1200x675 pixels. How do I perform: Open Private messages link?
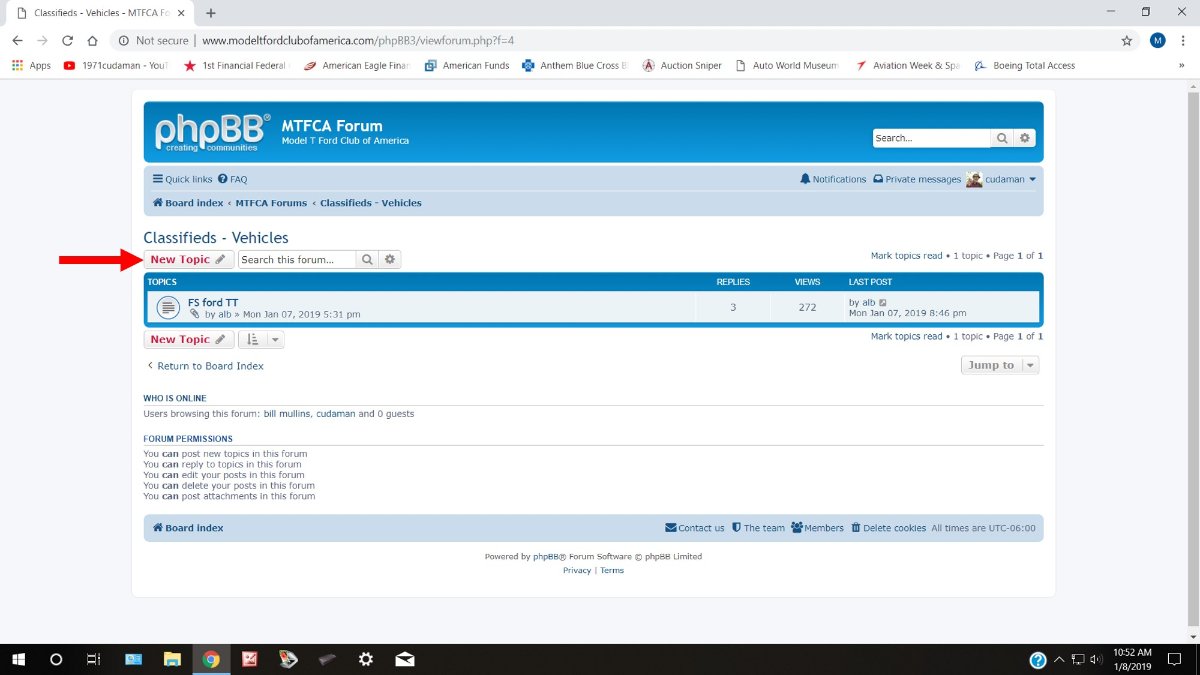pyautogui.click(x=917, y=179)
